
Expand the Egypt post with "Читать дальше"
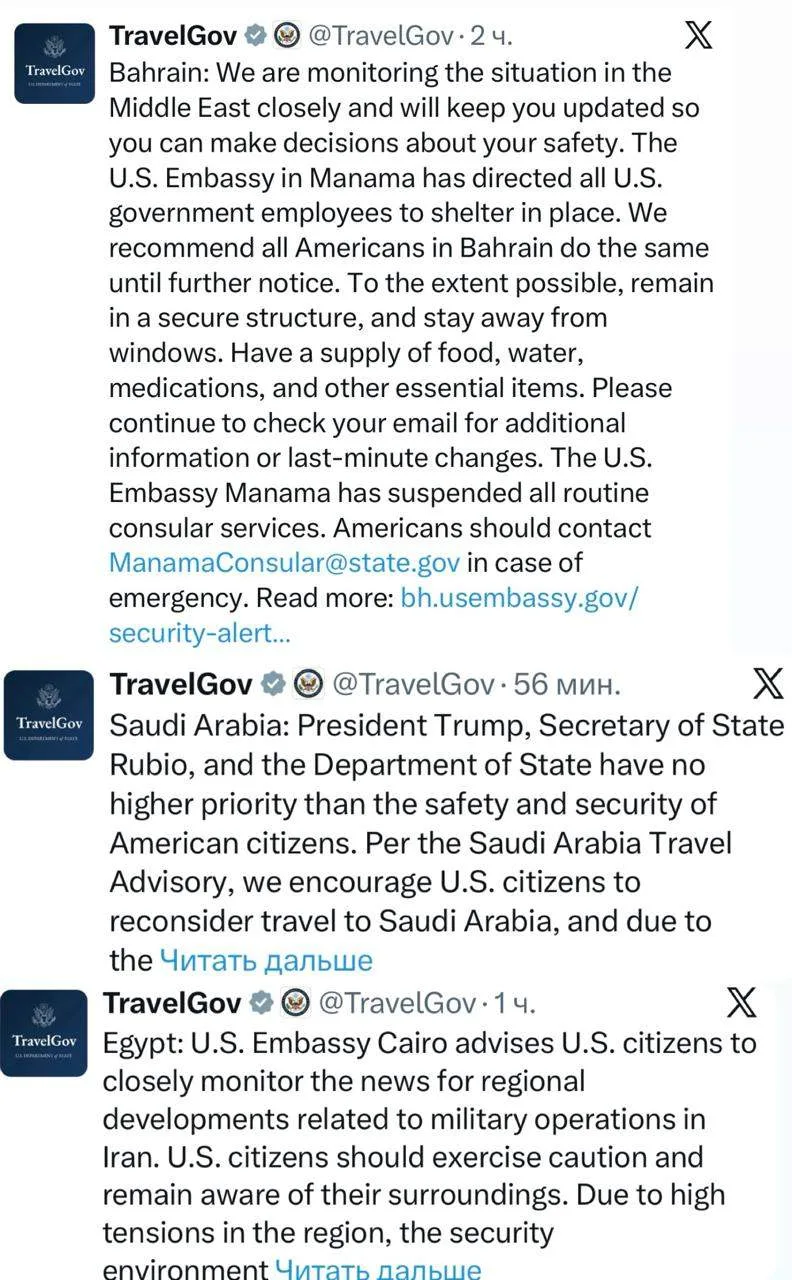click(x=378, y=1270)
